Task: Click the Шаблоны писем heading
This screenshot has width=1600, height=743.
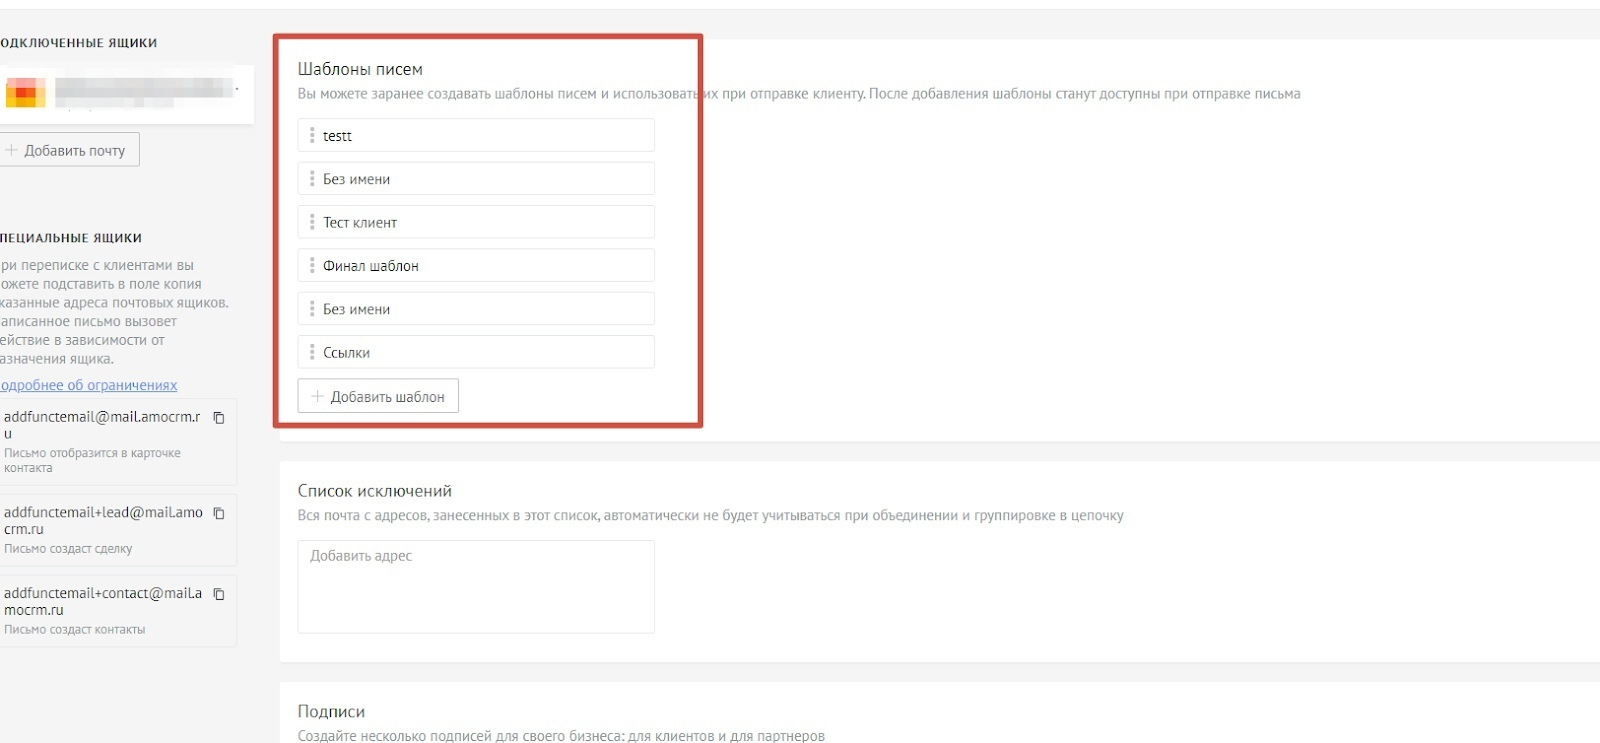Action: [x=360, y=69]
